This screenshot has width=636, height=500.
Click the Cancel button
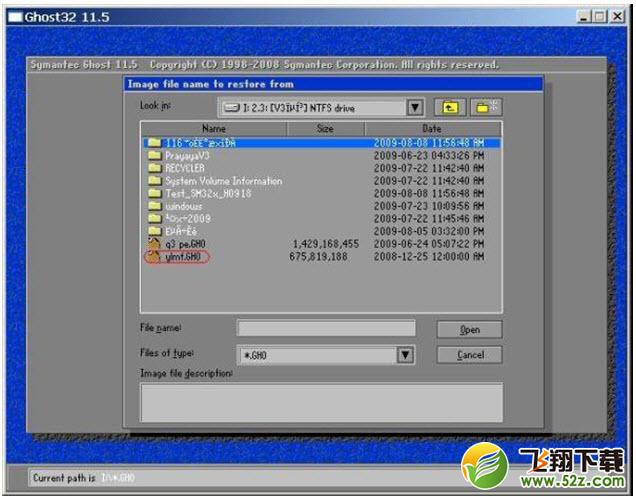tap(469, 355)
